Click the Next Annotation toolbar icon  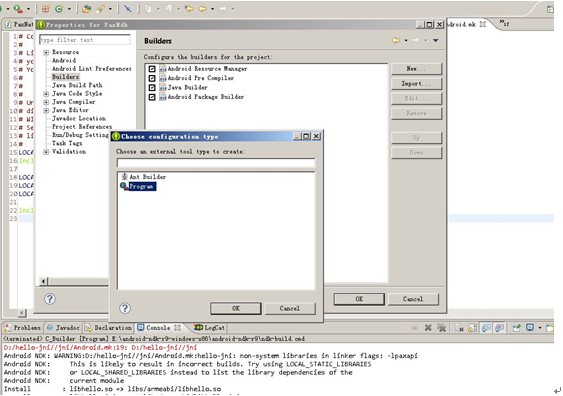point(148,9)
